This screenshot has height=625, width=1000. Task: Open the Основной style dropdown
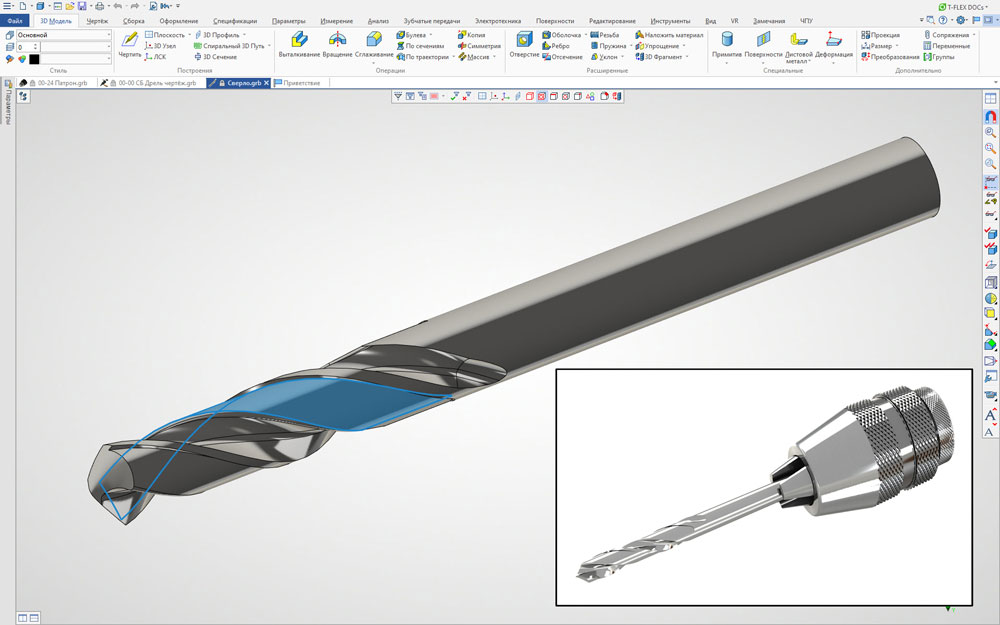coord(108,35)
